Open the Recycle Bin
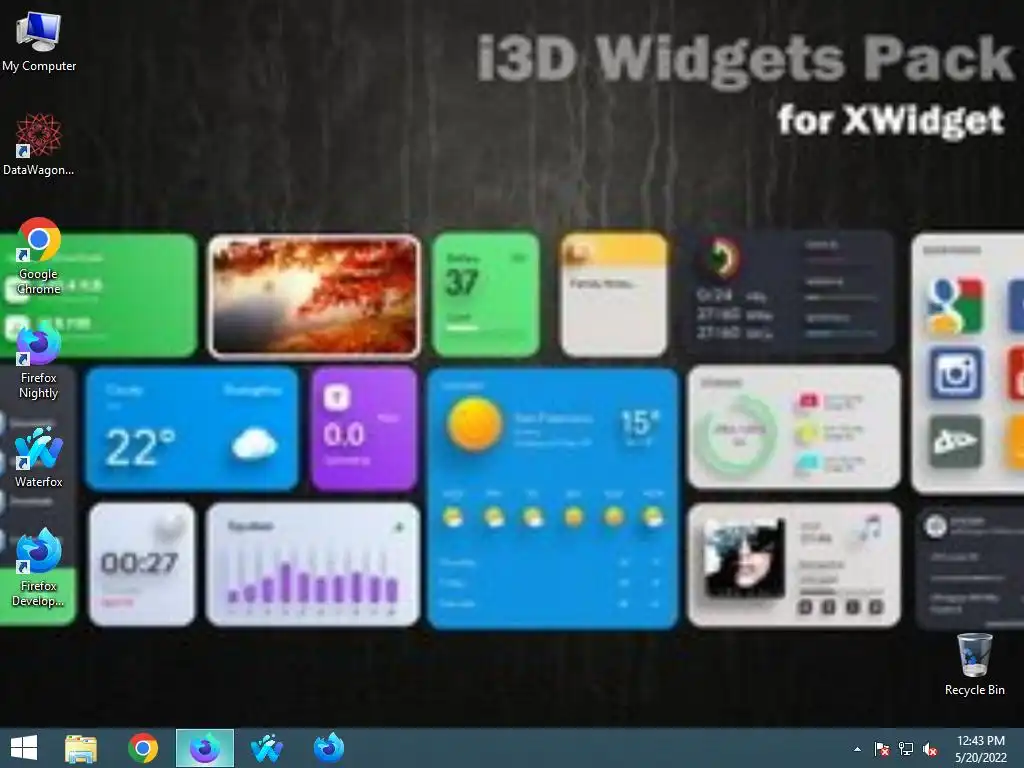The width and height of the screenshot is (1024, 768). [974, 664]
